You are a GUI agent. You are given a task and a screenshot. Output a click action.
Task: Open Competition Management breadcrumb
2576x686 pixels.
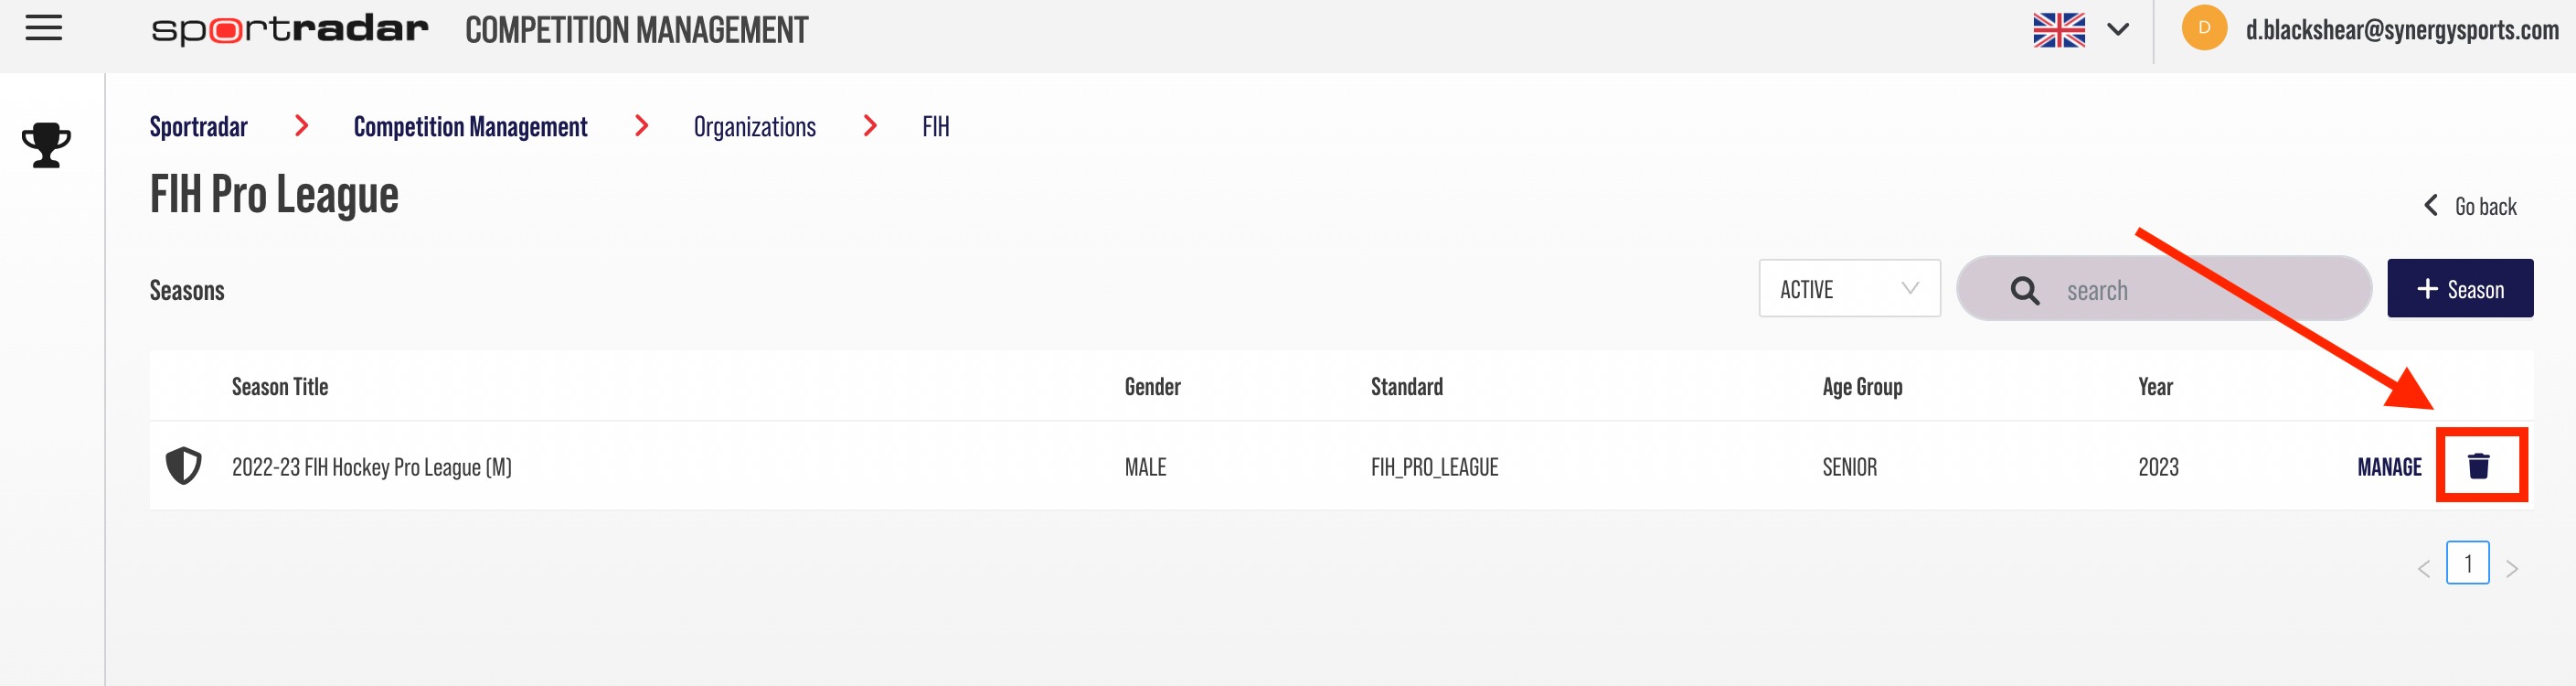point(470,127)
